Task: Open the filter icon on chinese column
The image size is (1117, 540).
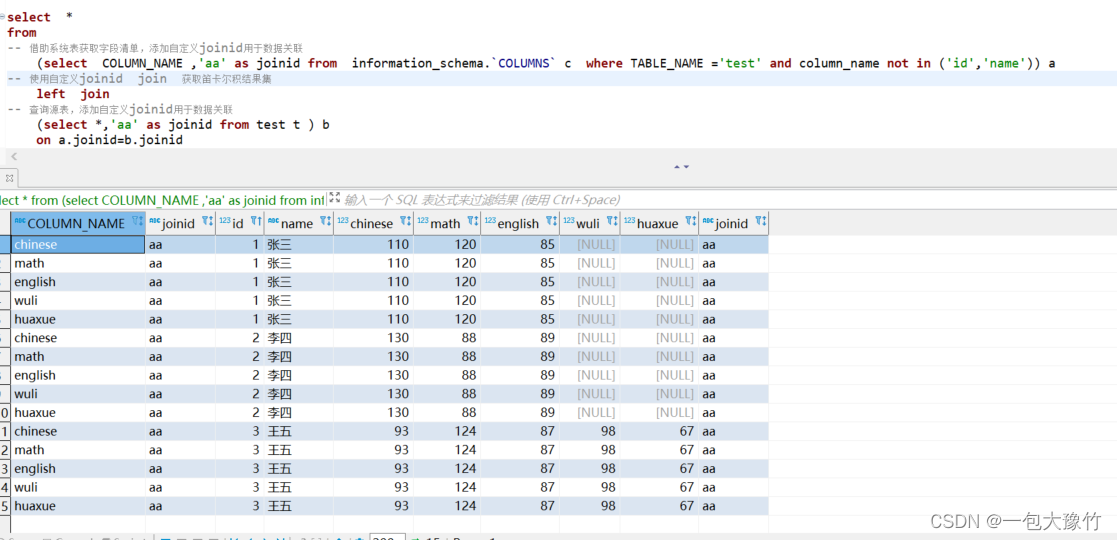Action: click(405, 223)
